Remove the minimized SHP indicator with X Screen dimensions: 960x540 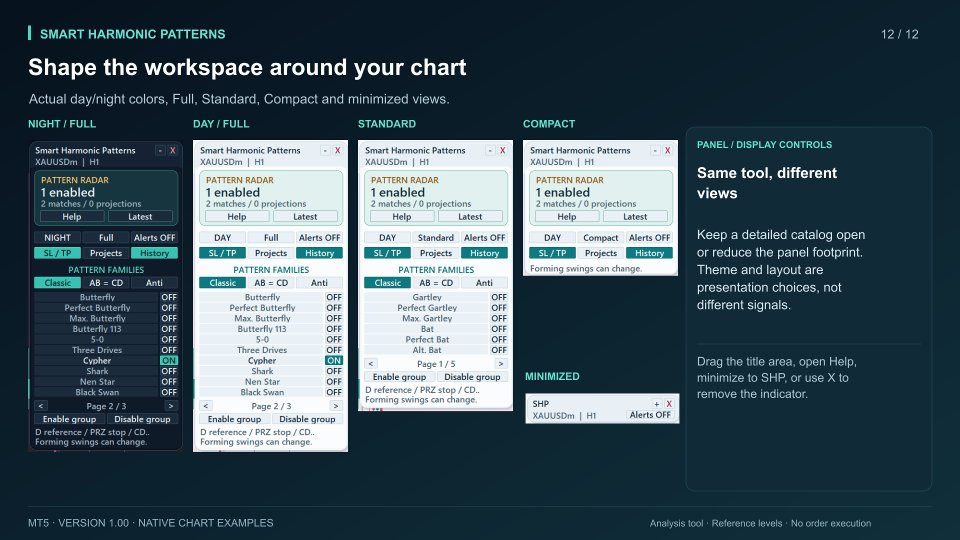pyautogui.click(x=669, y=404)
